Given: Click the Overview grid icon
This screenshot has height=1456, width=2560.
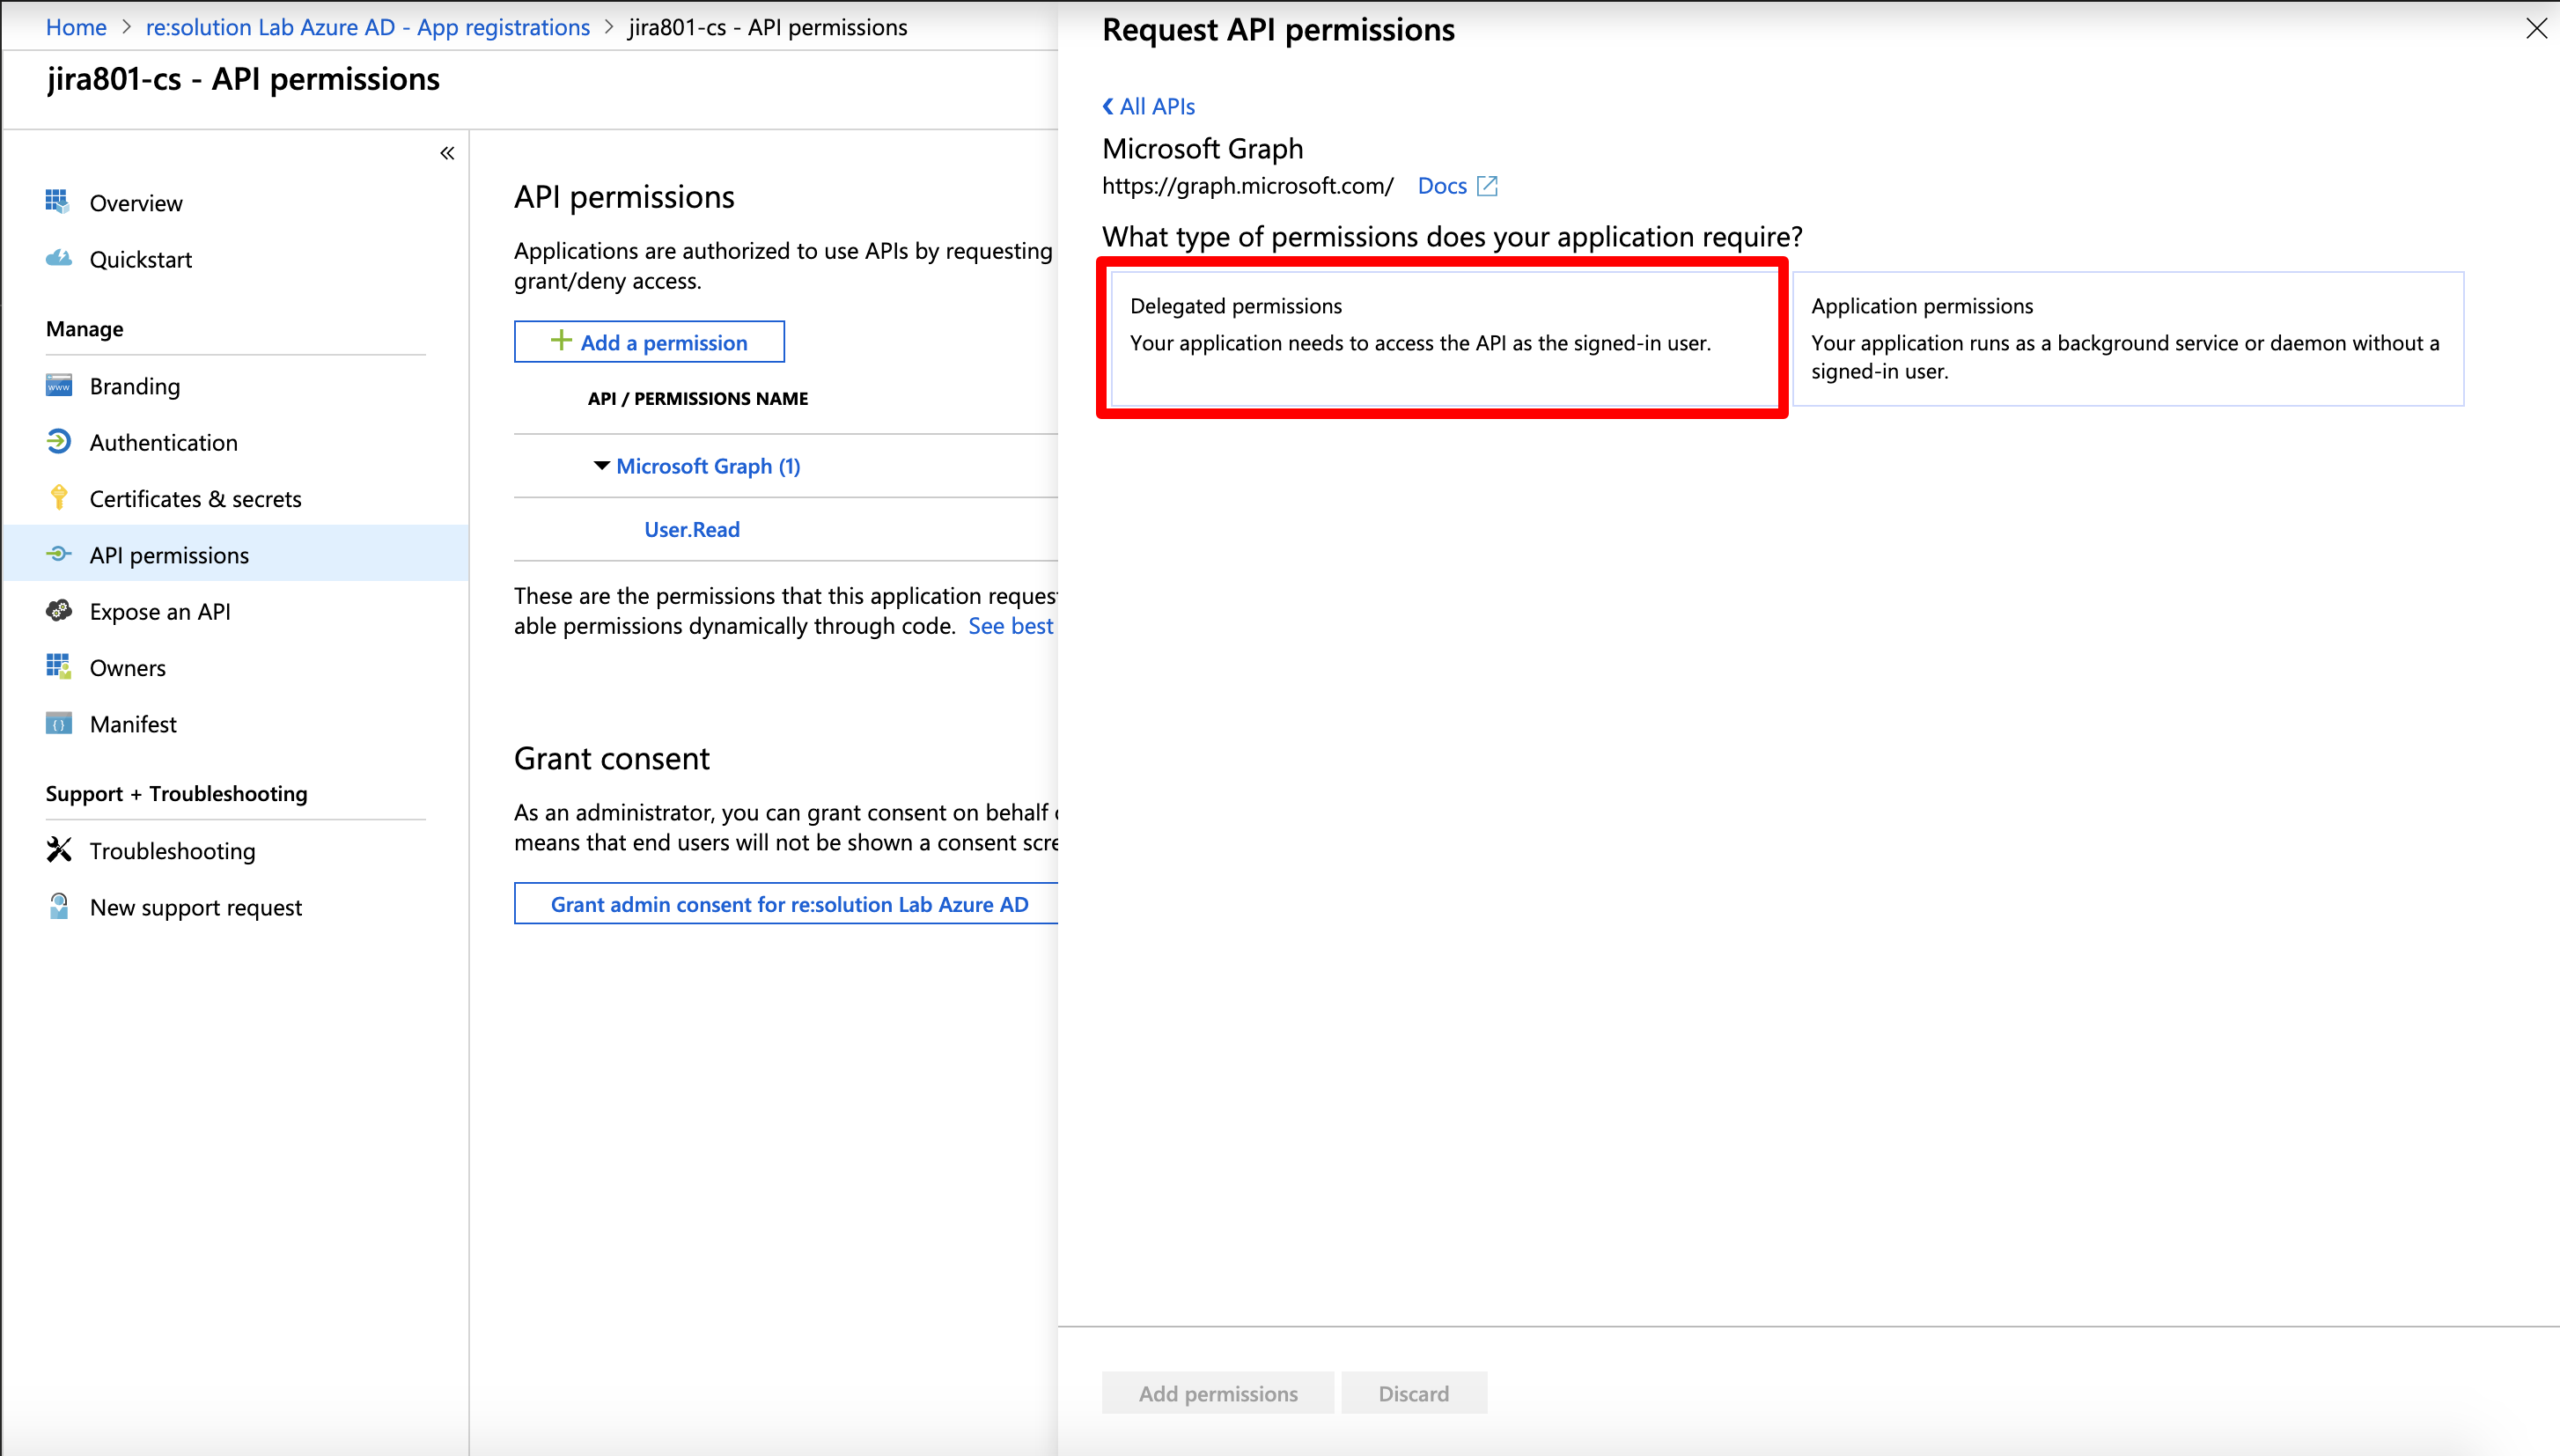Looking at the screenshot, I should (x=58, y=202).
